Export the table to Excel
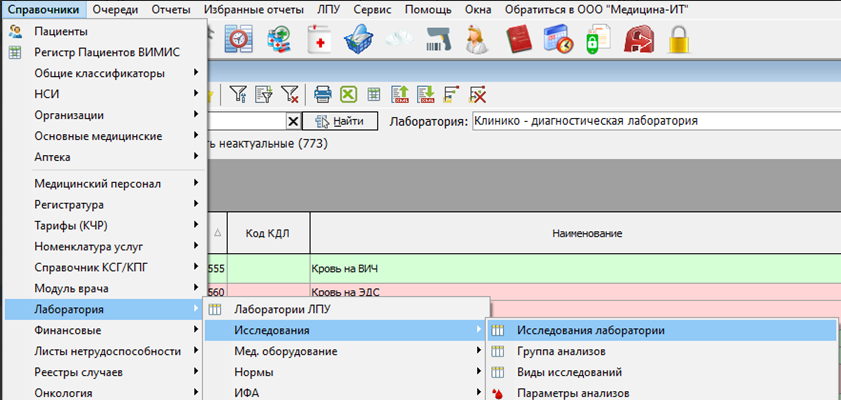The height and width of the screenshot is (400, 841). point(349,95)
